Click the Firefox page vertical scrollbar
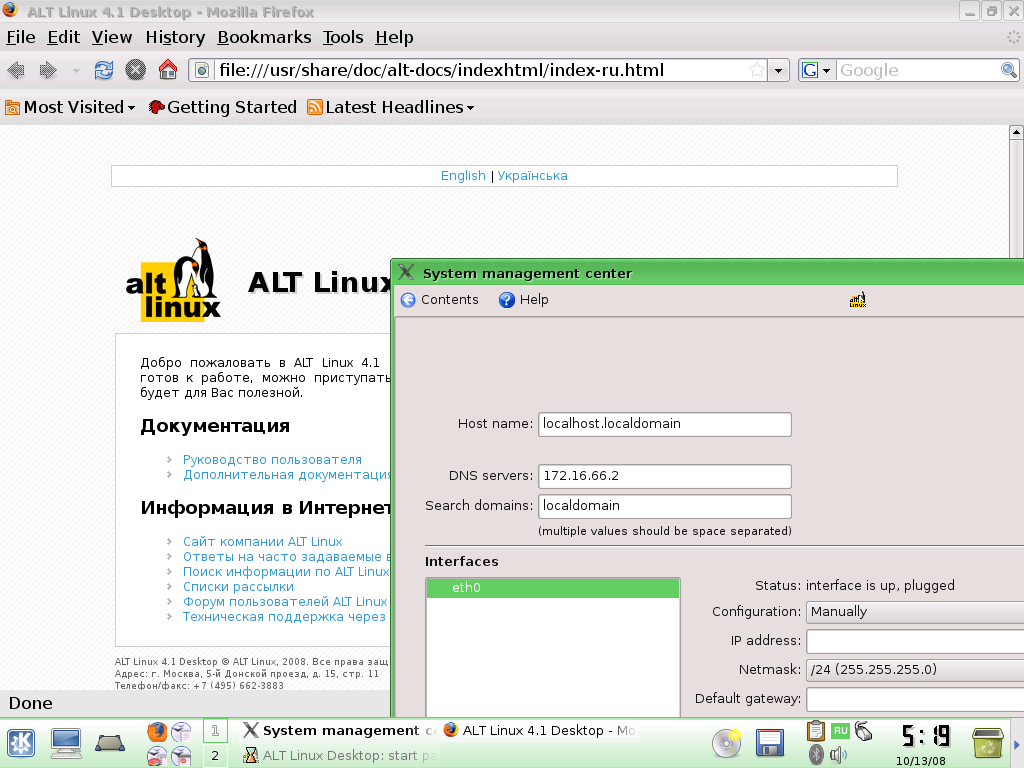Screen dimensions: 1024x768 (x=1016, y=400)
